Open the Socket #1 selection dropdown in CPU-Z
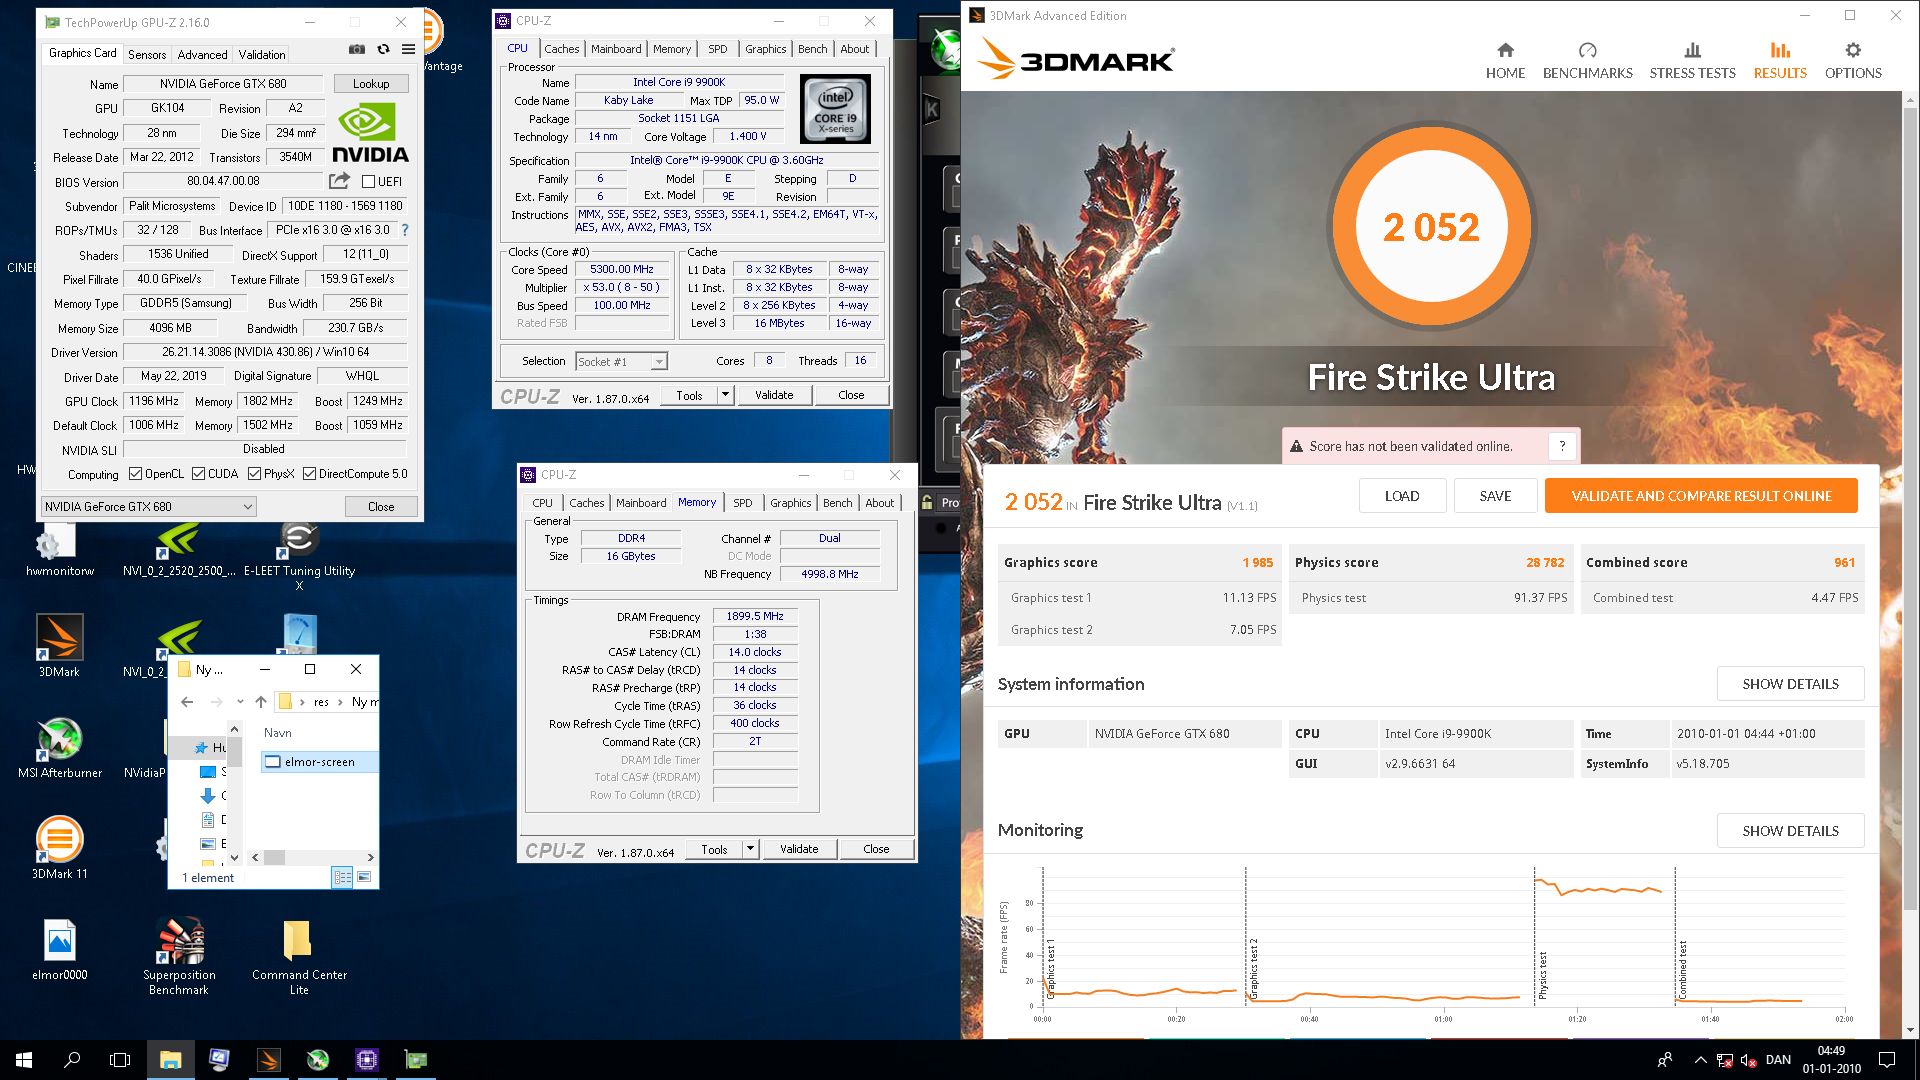 (621, 362)
